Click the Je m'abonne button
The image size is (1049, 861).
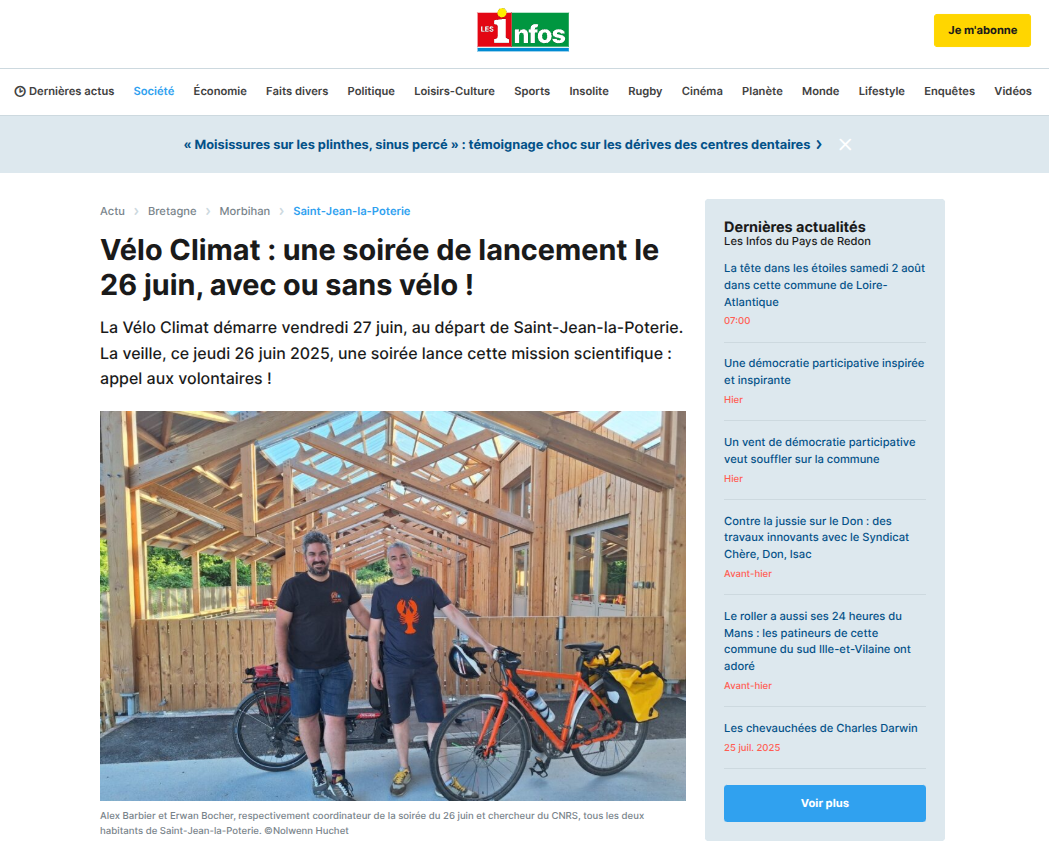click(982, 30)
